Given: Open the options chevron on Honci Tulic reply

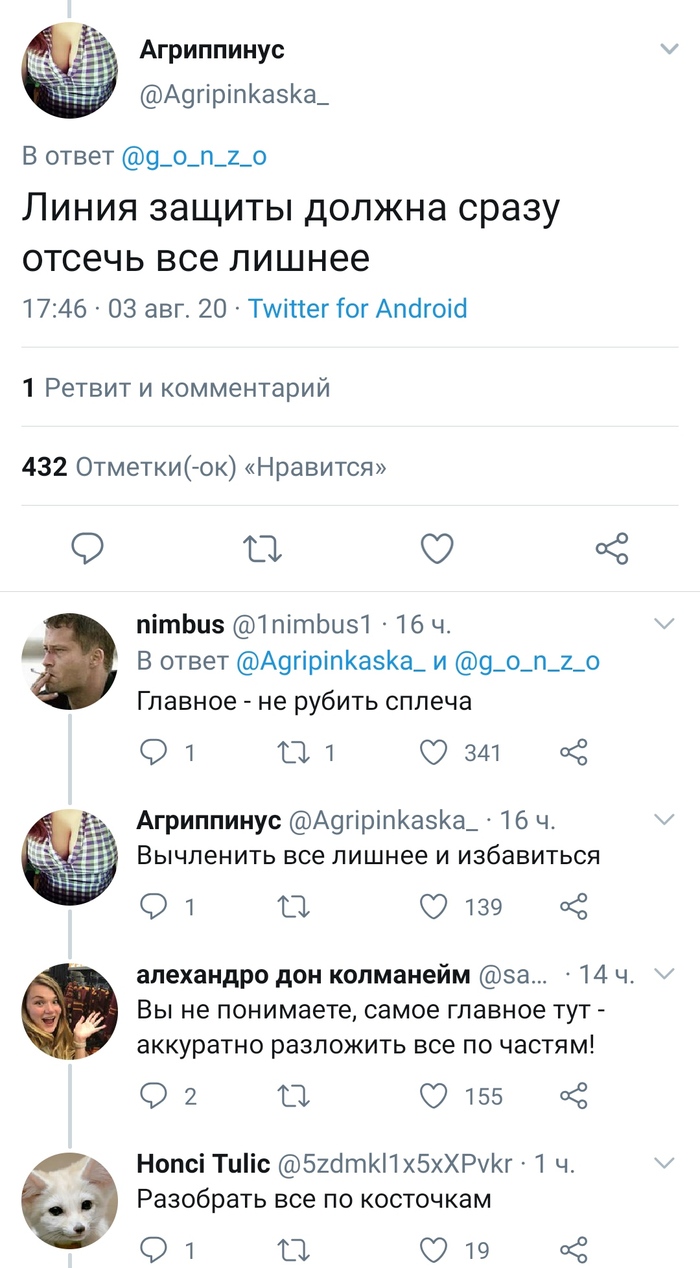Looking at the screenshot, I should [x=664, y=1163].
